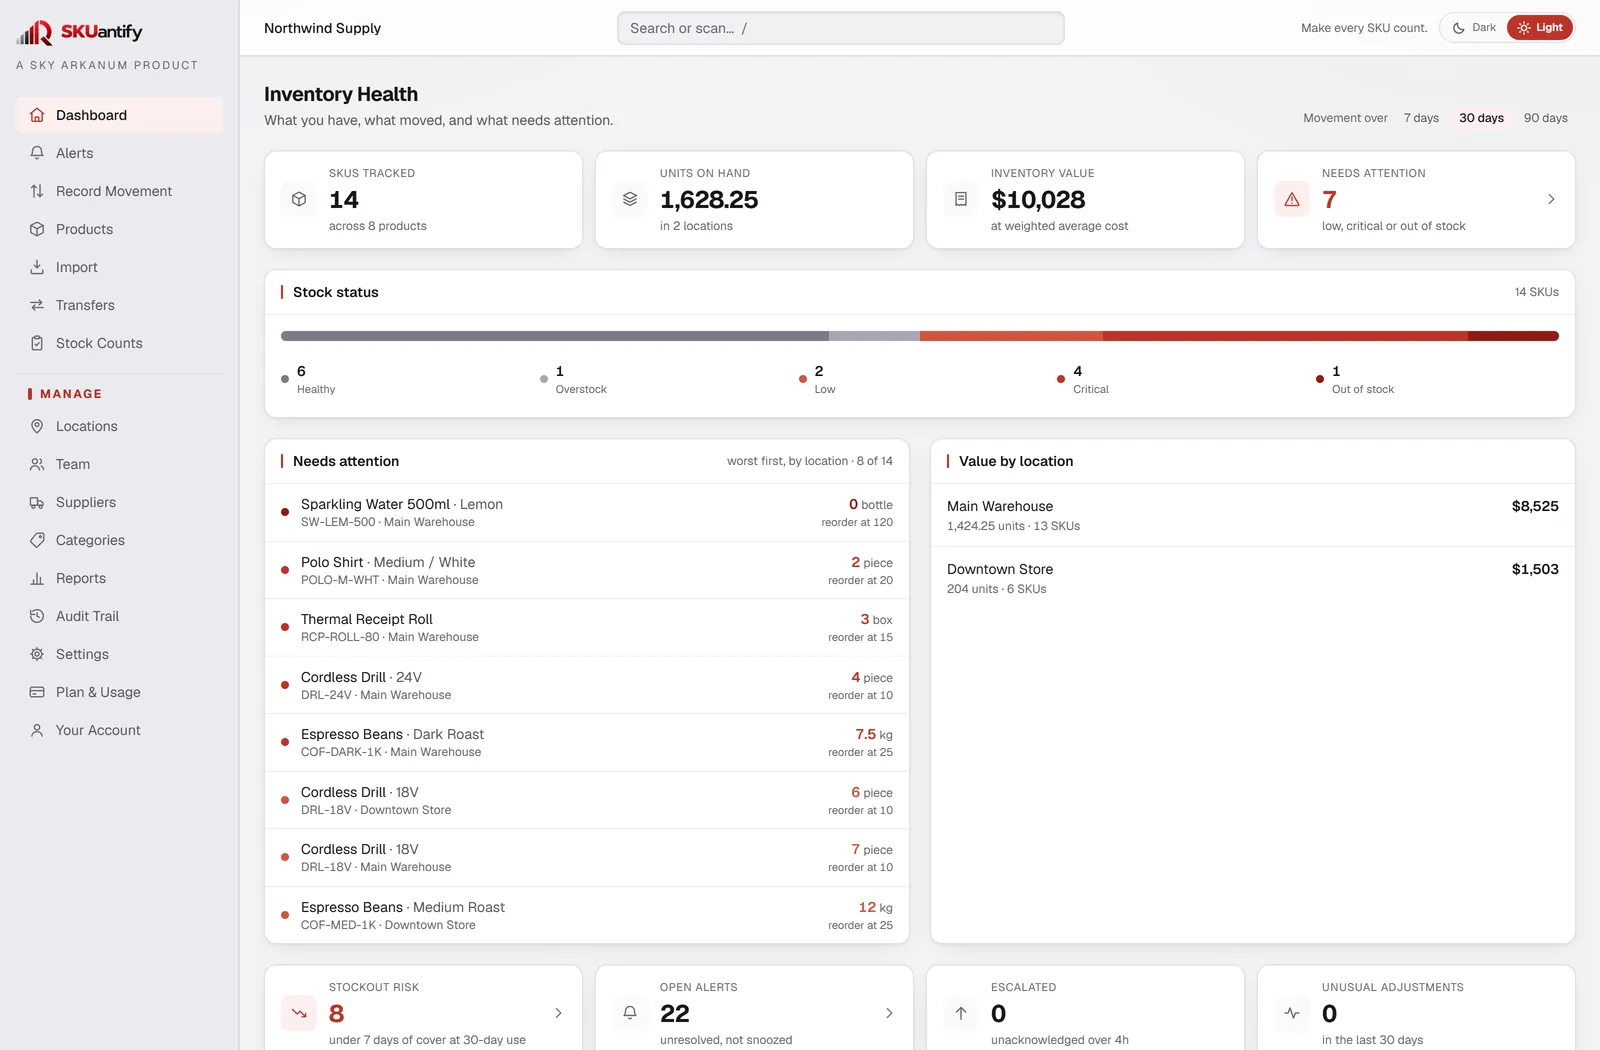Click the Audit Trail history icon
Viewport: 1600px width, 1050px height.
coord(37,616)
